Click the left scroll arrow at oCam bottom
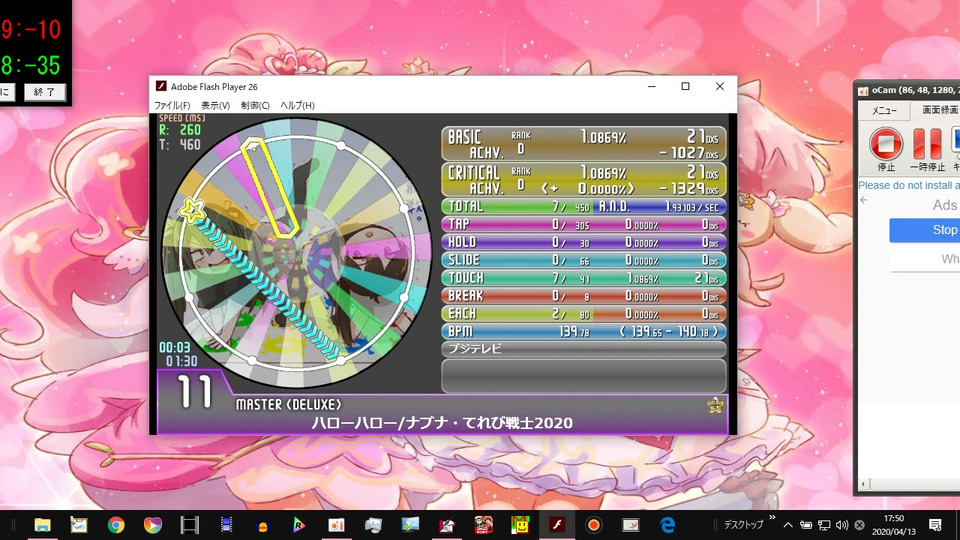 [x=863, y=484]
